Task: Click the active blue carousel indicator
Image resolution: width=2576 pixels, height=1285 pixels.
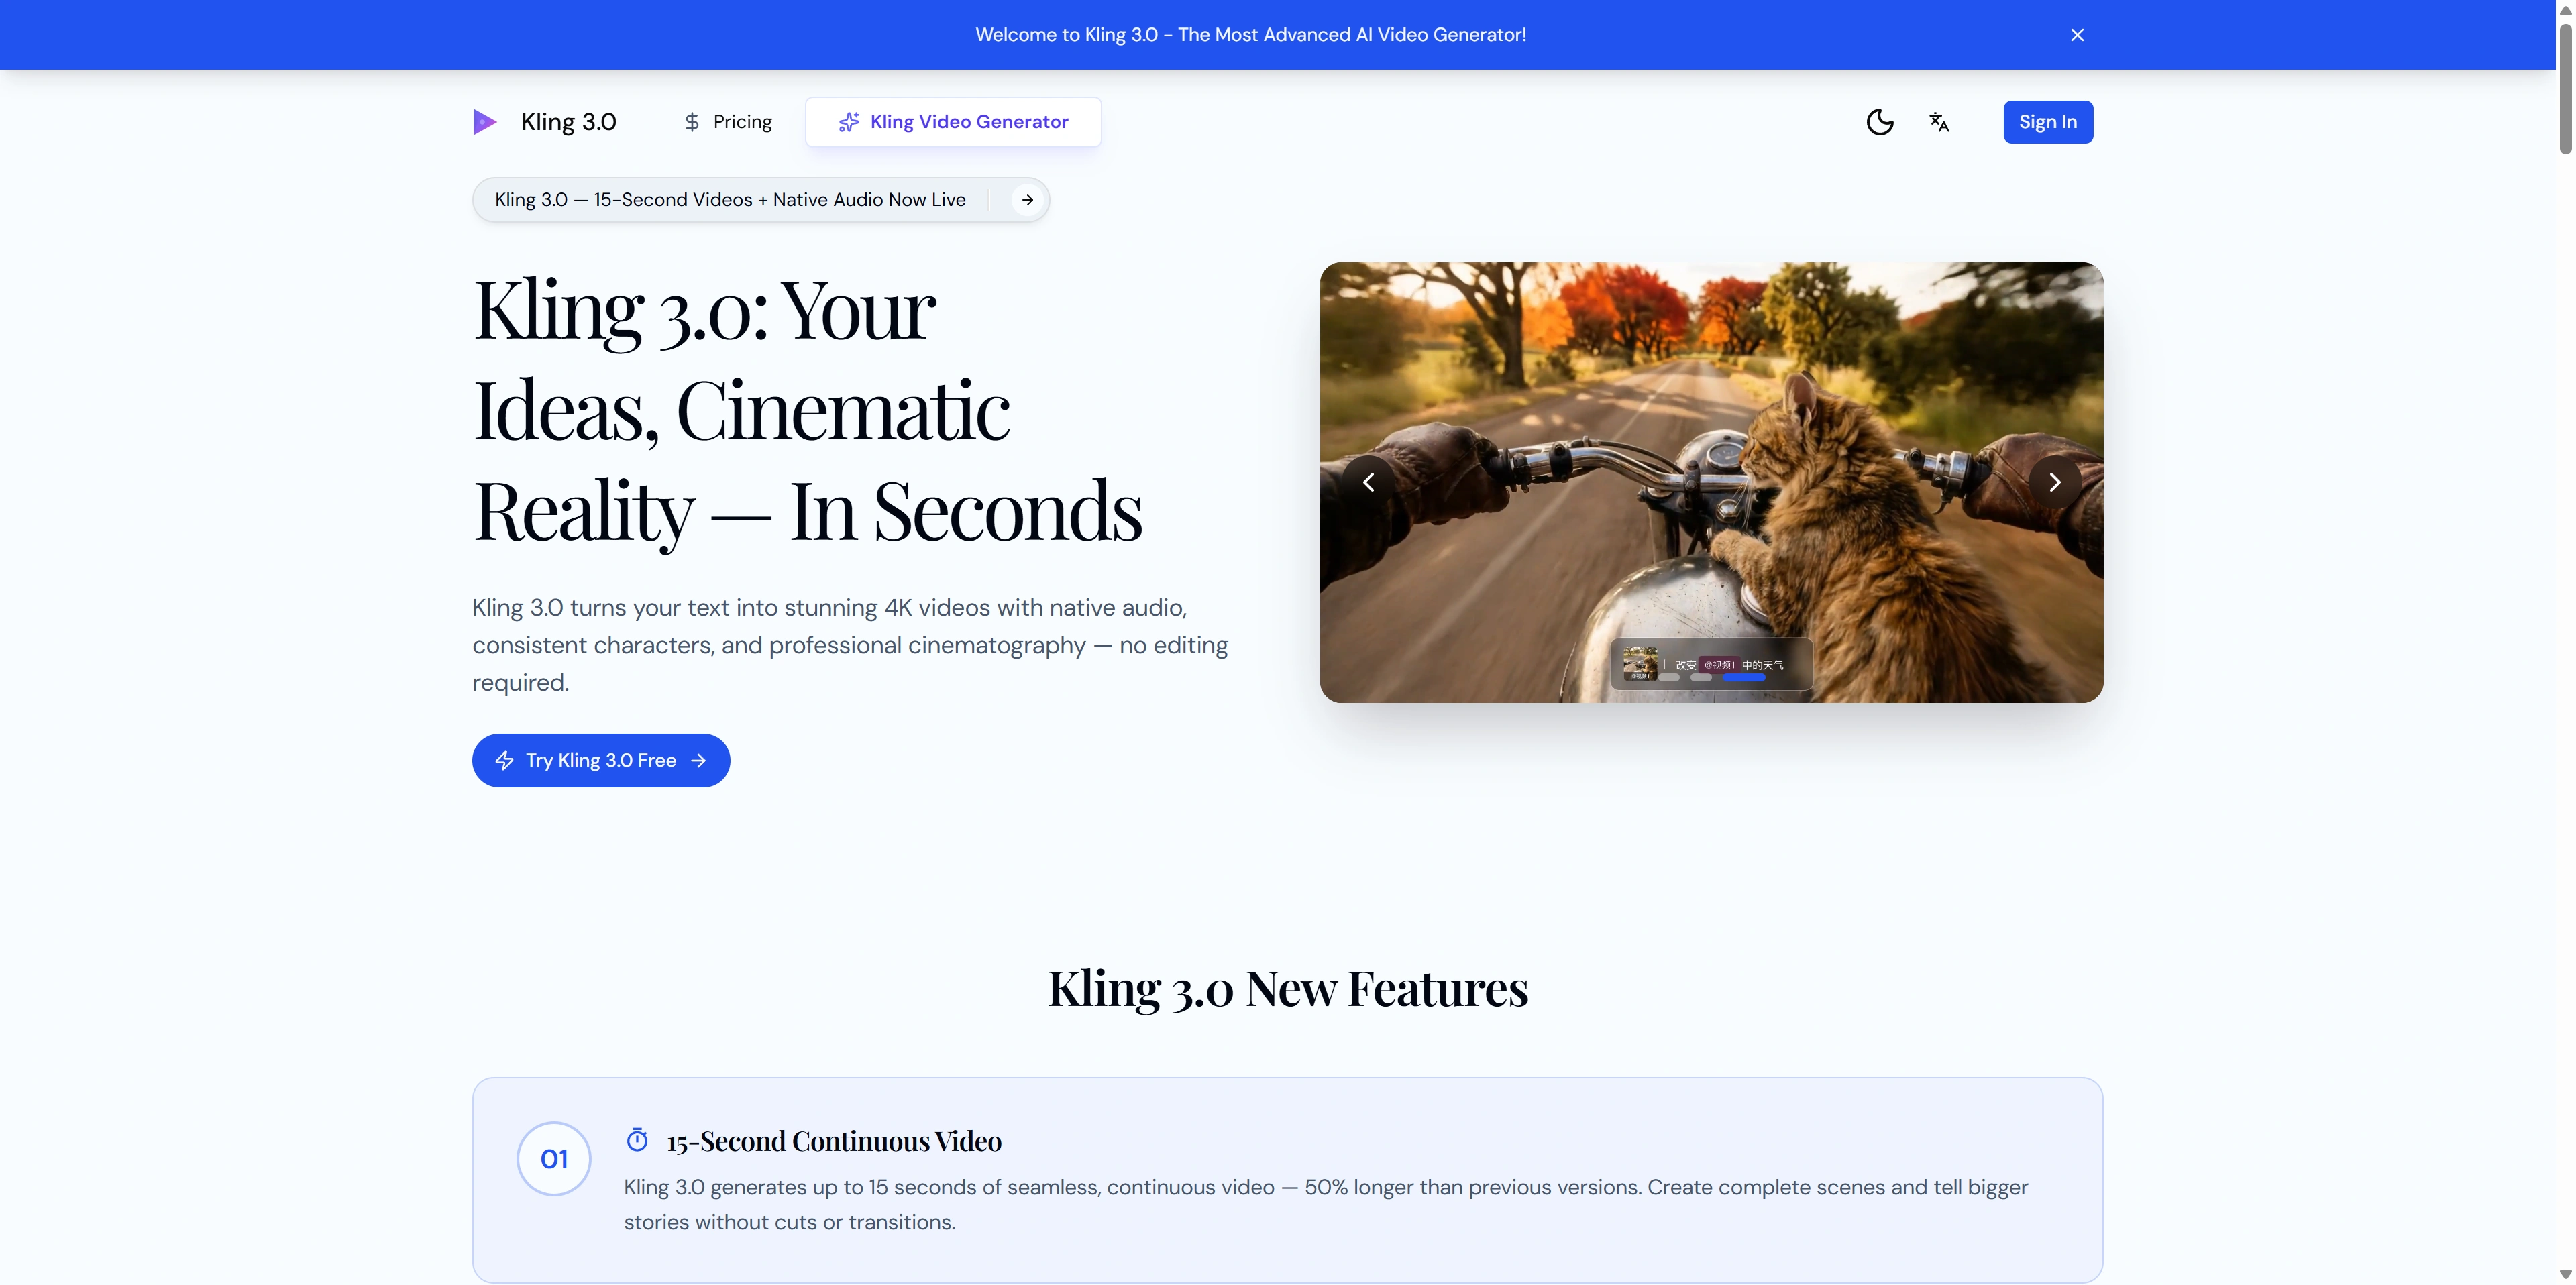Action: pyautogui.click(x=1743, y=678)
